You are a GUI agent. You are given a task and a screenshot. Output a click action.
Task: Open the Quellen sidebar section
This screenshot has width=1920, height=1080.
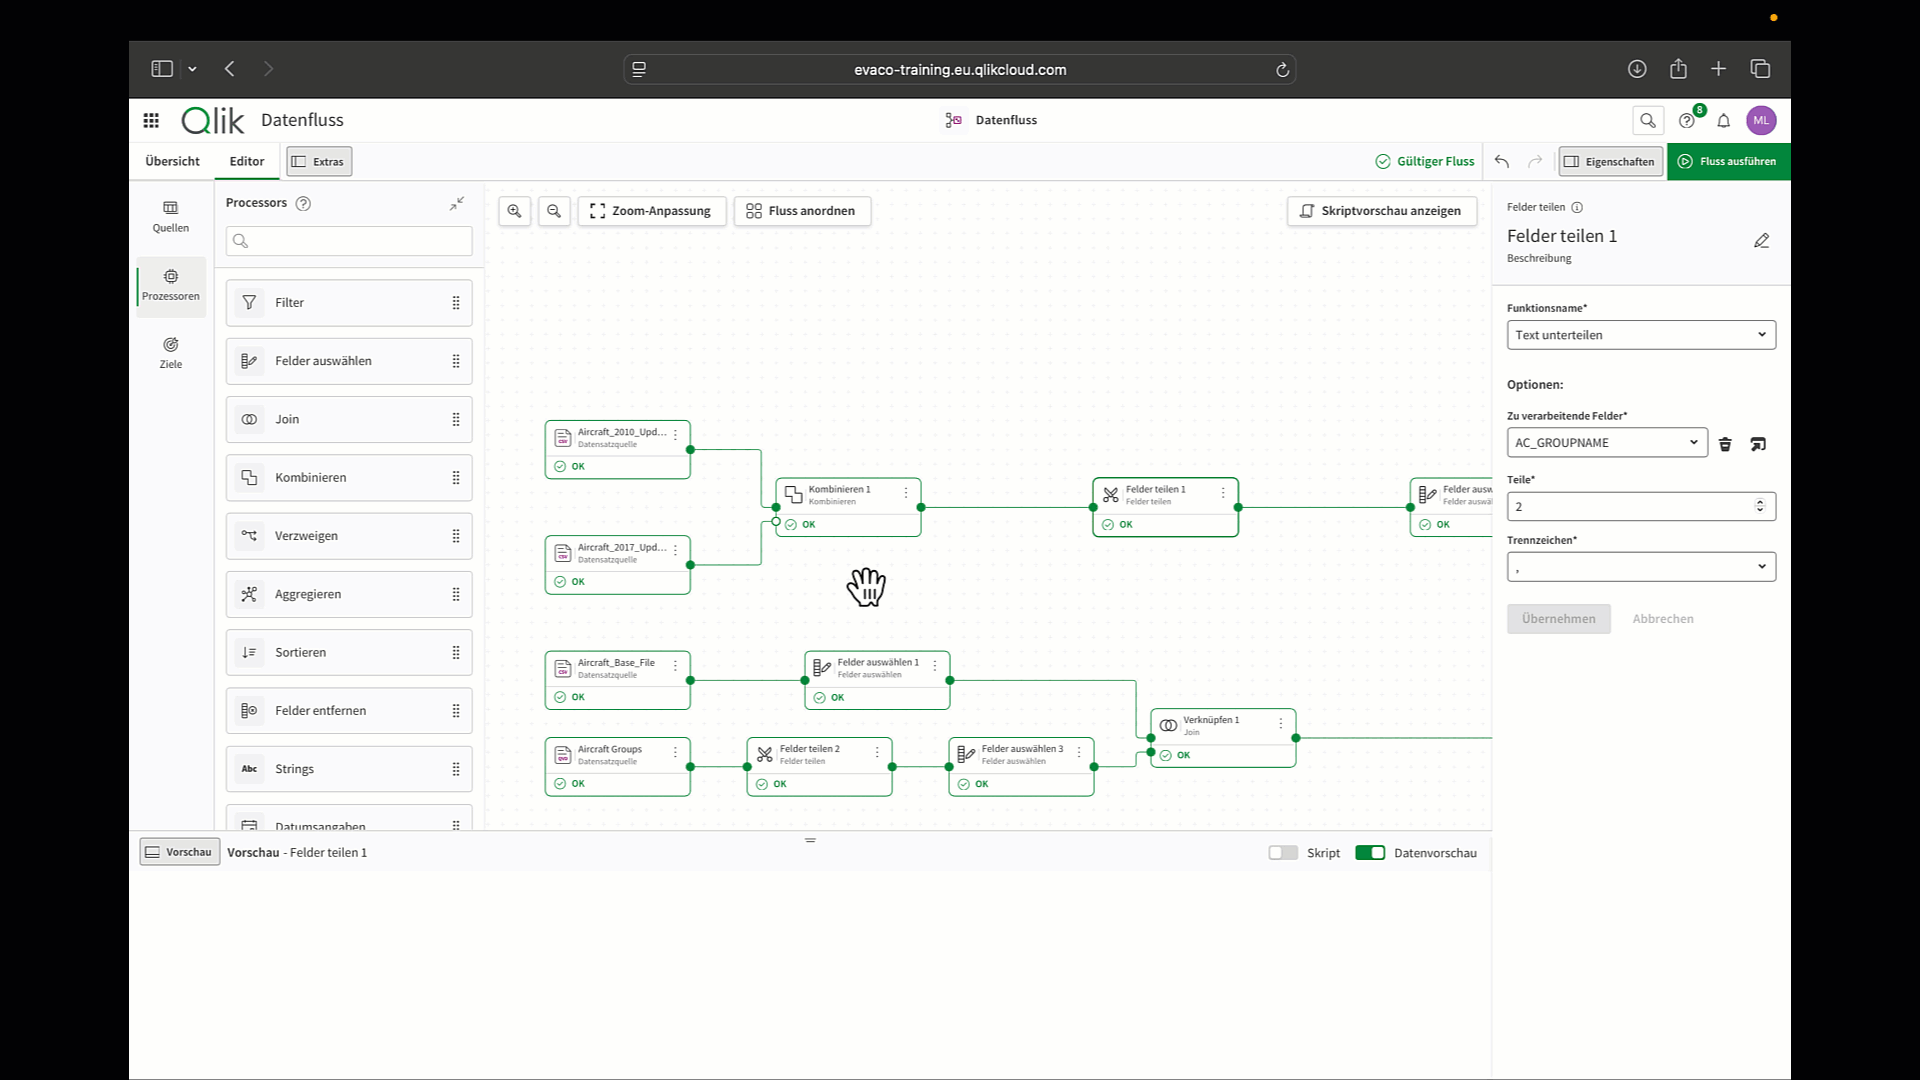171,216
